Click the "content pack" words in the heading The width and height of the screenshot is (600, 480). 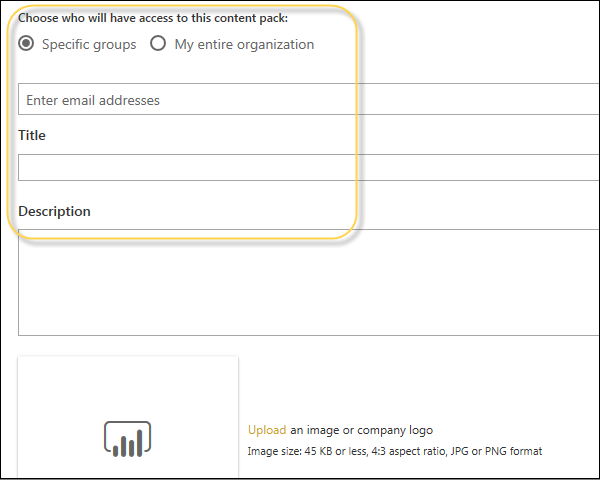click(x=246, y=17)
